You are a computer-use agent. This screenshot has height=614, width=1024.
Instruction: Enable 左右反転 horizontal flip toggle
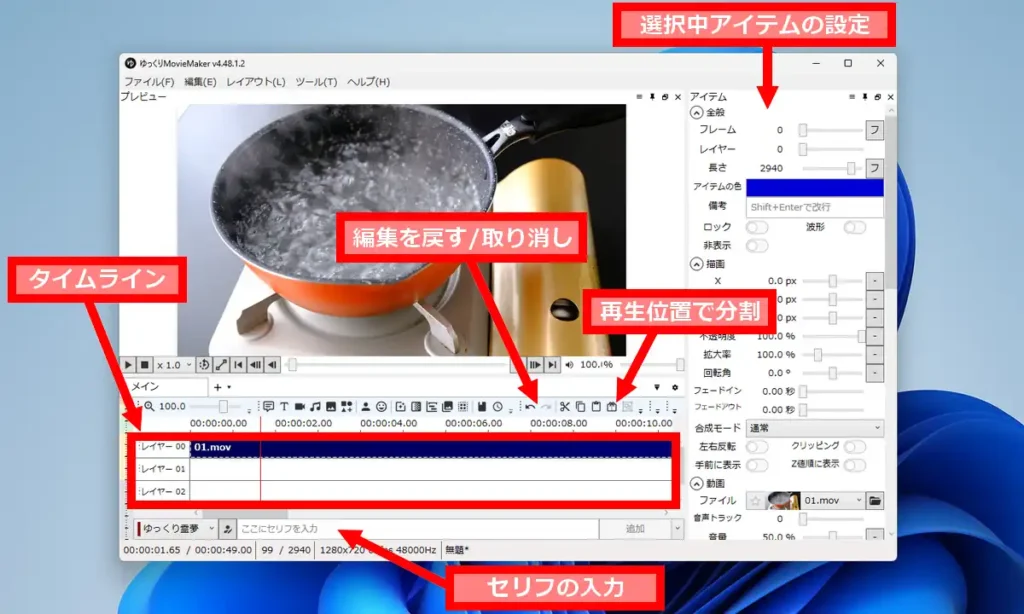(755, 444)
